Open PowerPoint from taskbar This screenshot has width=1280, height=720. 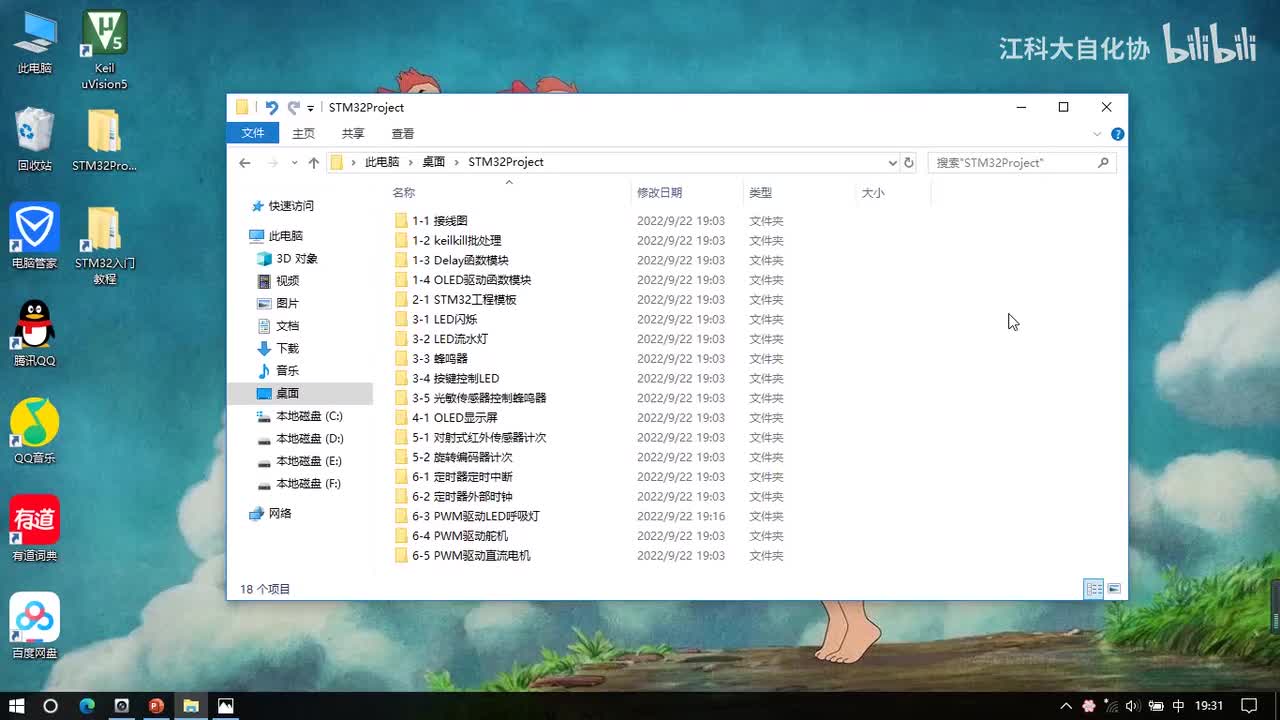click(156, 705)
